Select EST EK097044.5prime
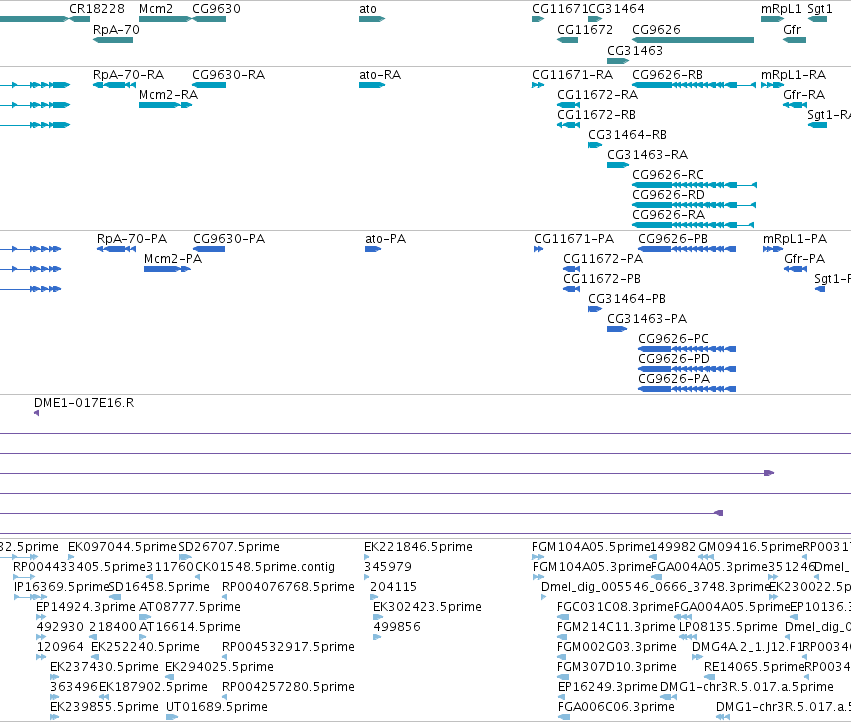Screen dimensions: 851x722 pos(123,547)
